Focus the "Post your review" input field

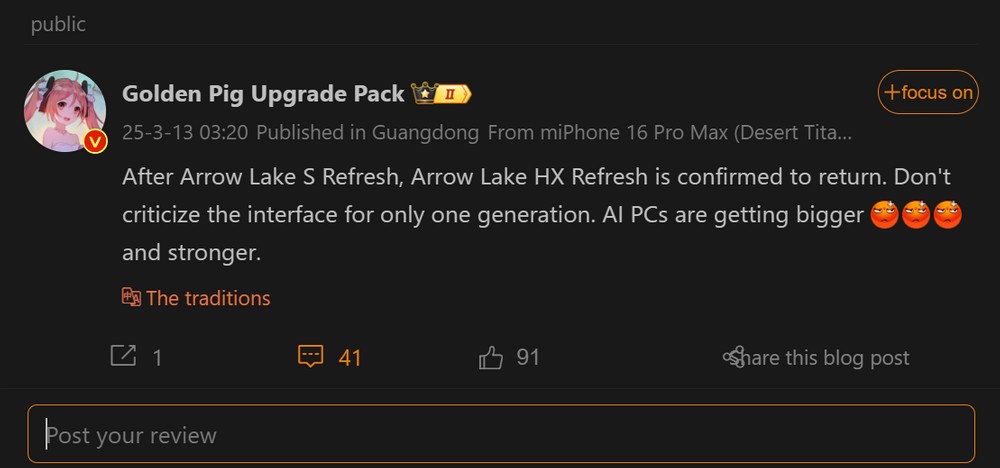pyautogui.click(x=500, y=435)
